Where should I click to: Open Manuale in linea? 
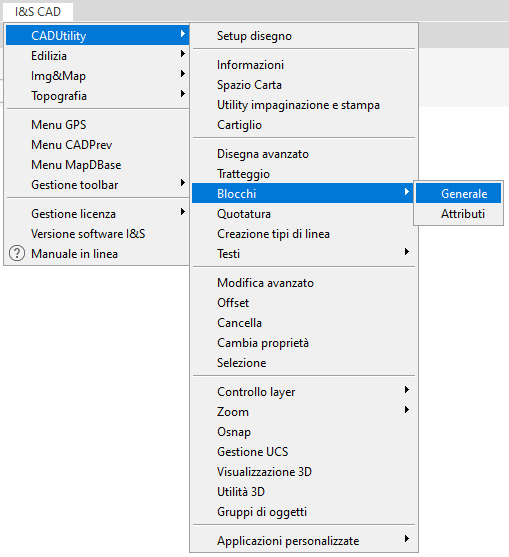click(97, 254)
